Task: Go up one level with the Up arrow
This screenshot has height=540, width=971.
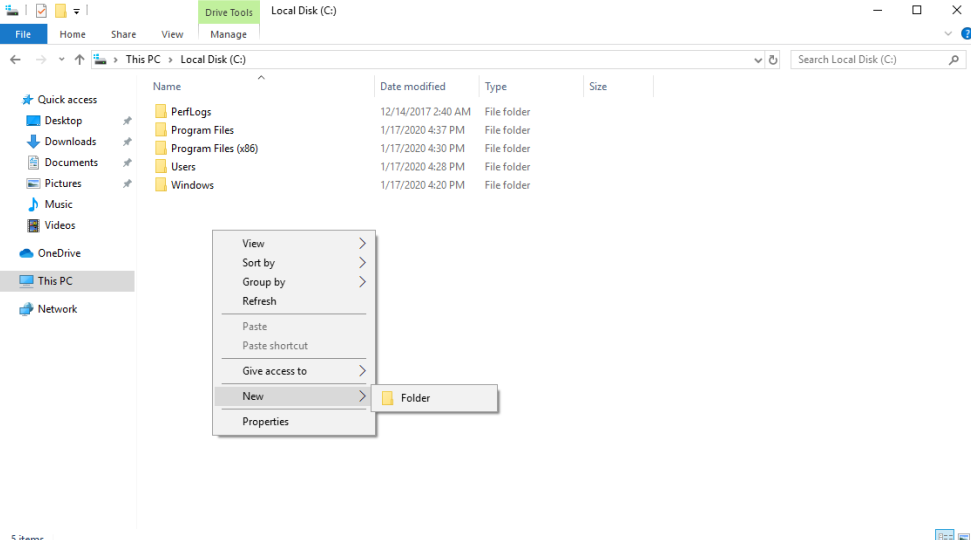Action: [x=79, y=60]
